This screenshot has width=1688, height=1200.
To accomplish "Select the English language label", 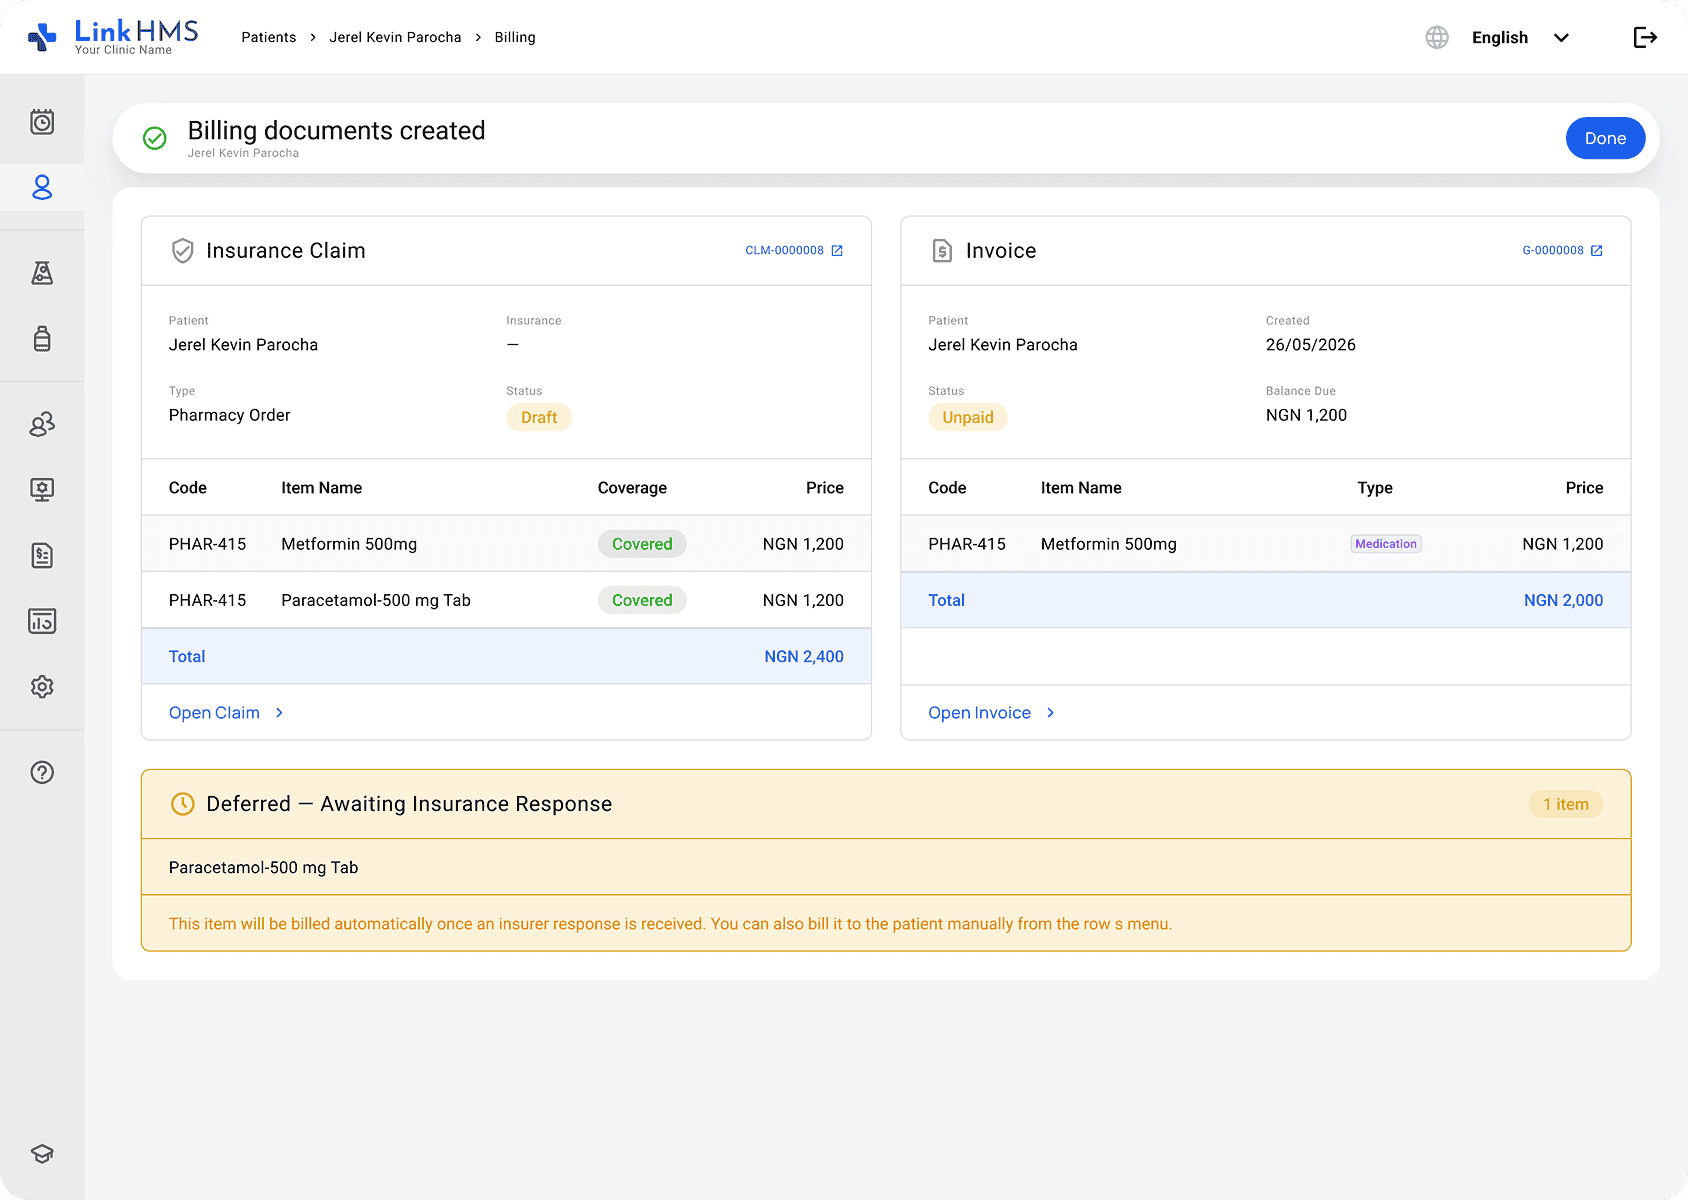I will click(x=1499, y=38).
